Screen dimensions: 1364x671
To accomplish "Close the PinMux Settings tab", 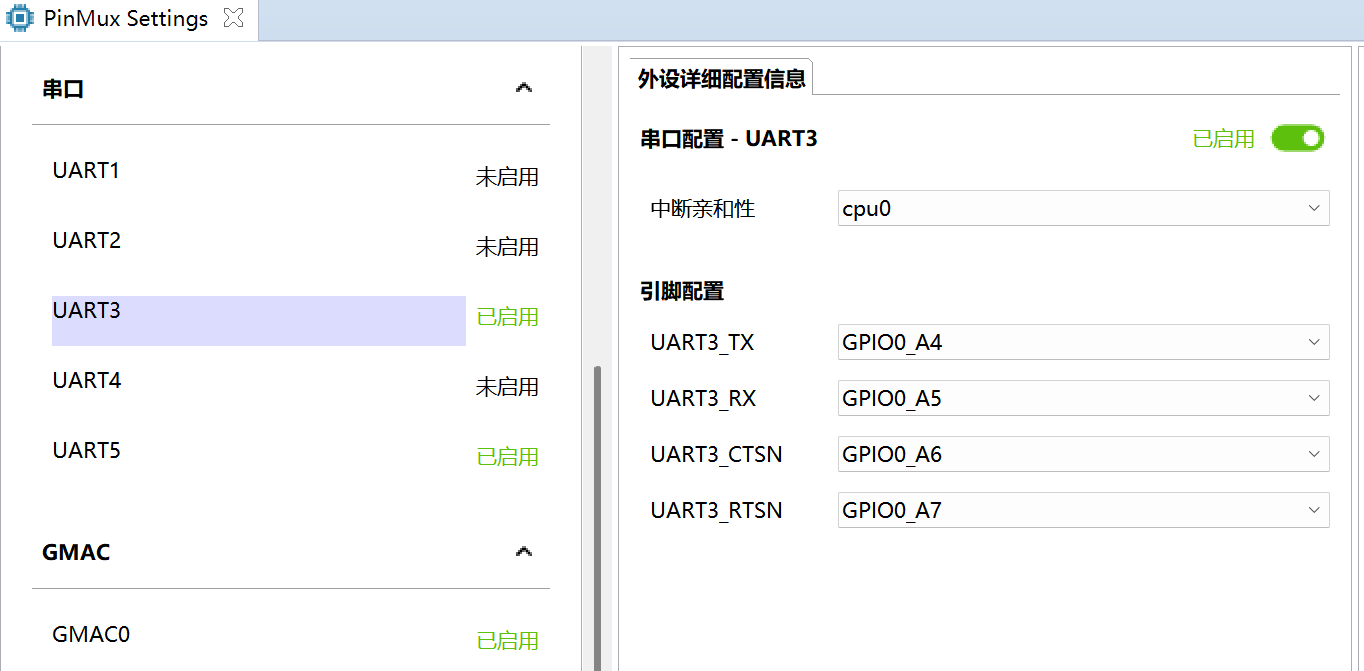I will tap(233, 18).
